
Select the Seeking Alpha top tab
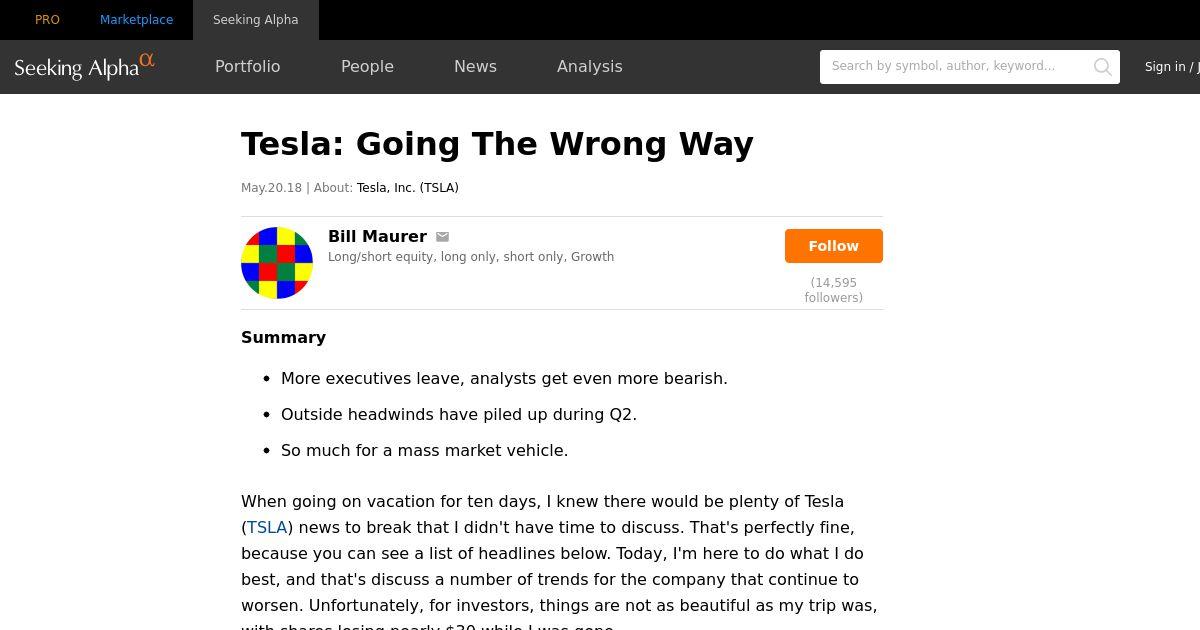tap(256, 20)
